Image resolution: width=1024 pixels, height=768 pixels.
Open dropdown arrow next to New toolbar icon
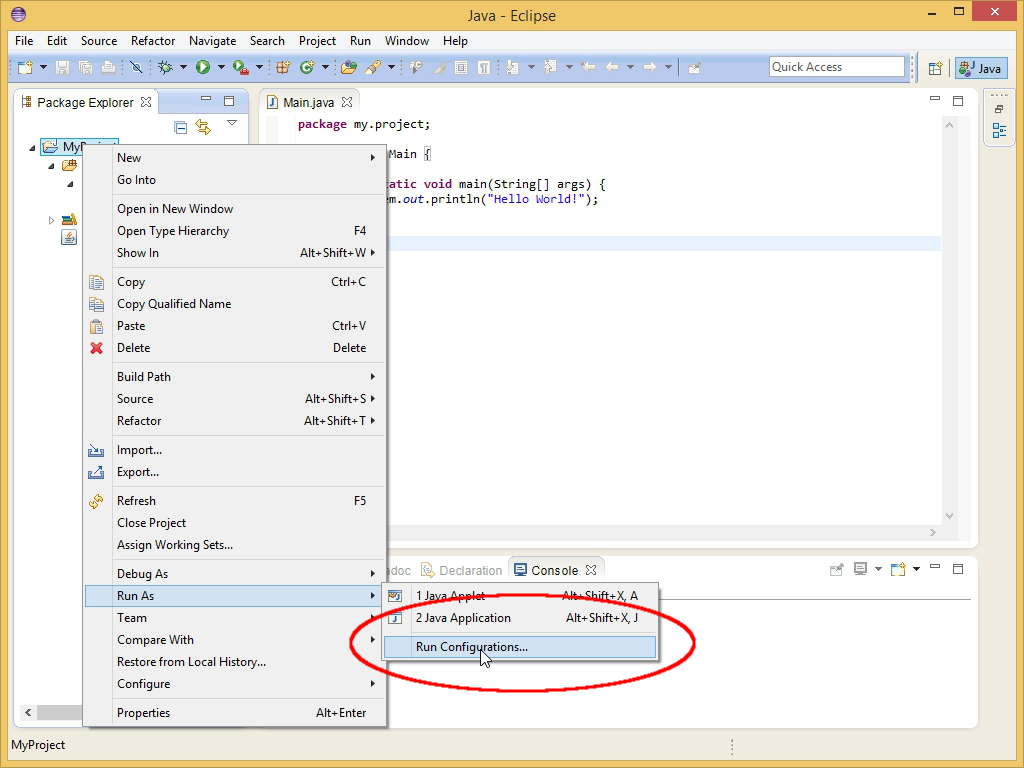point(43,67)
